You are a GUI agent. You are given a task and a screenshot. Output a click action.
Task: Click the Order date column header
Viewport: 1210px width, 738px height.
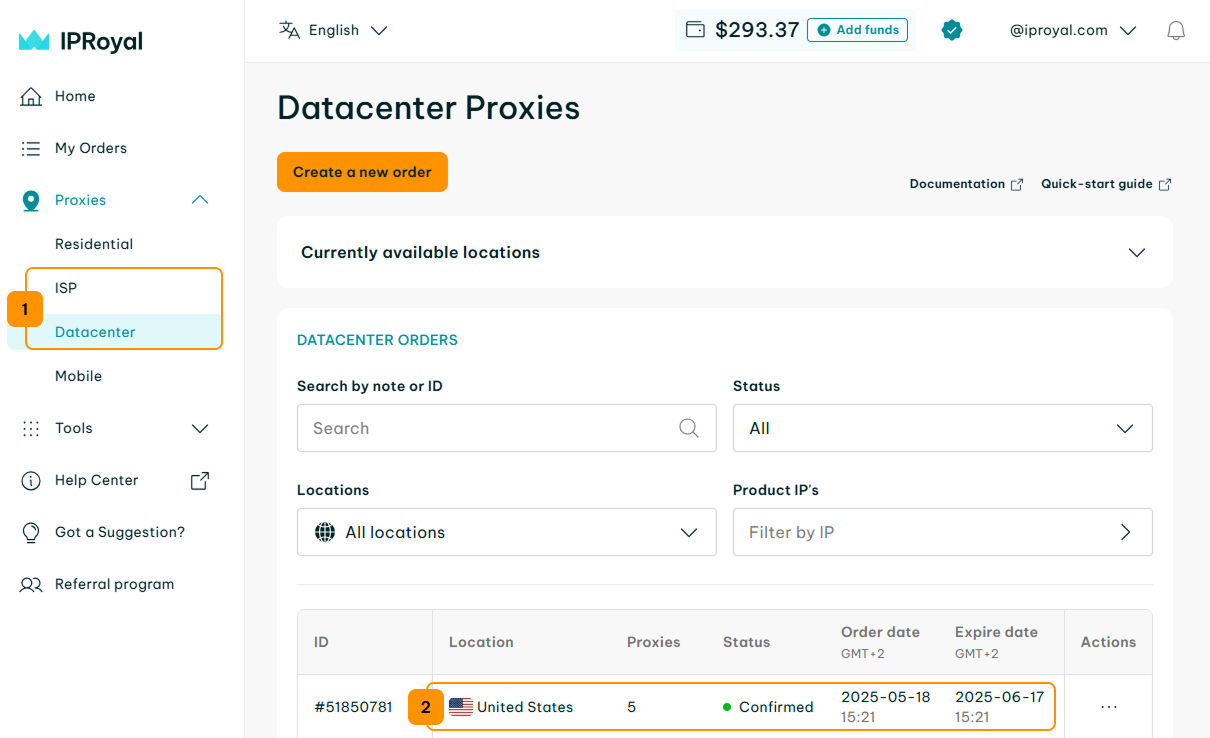coord(880,632)
